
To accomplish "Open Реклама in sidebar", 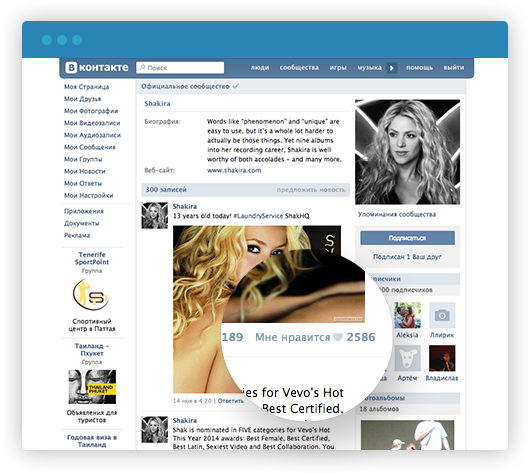I will pyautogui.click(x=77, y=235).
